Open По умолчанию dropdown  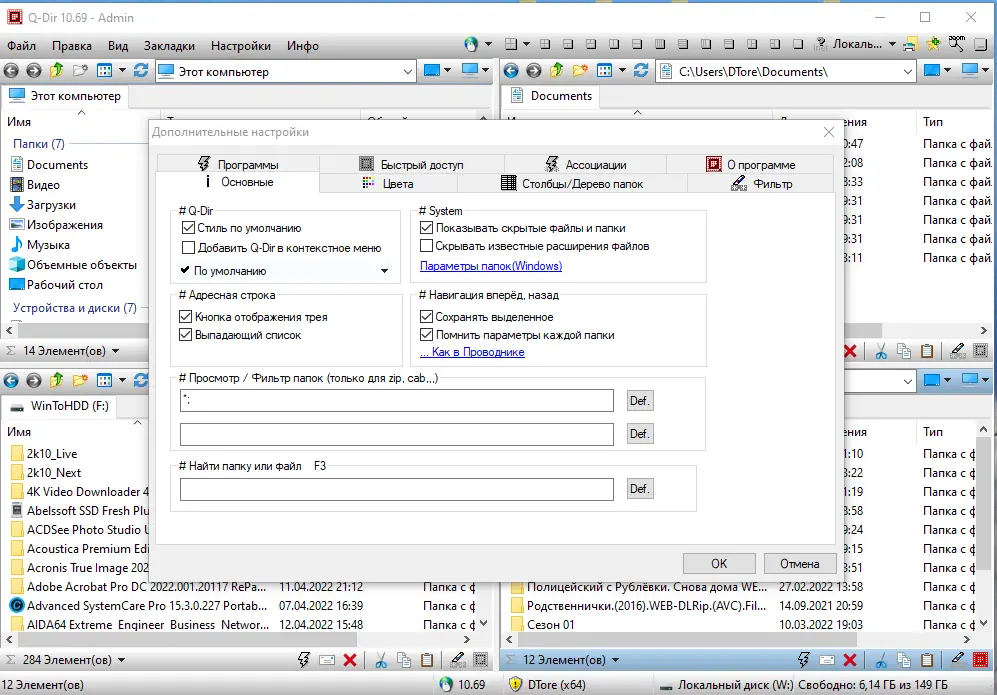click(384, 271)
